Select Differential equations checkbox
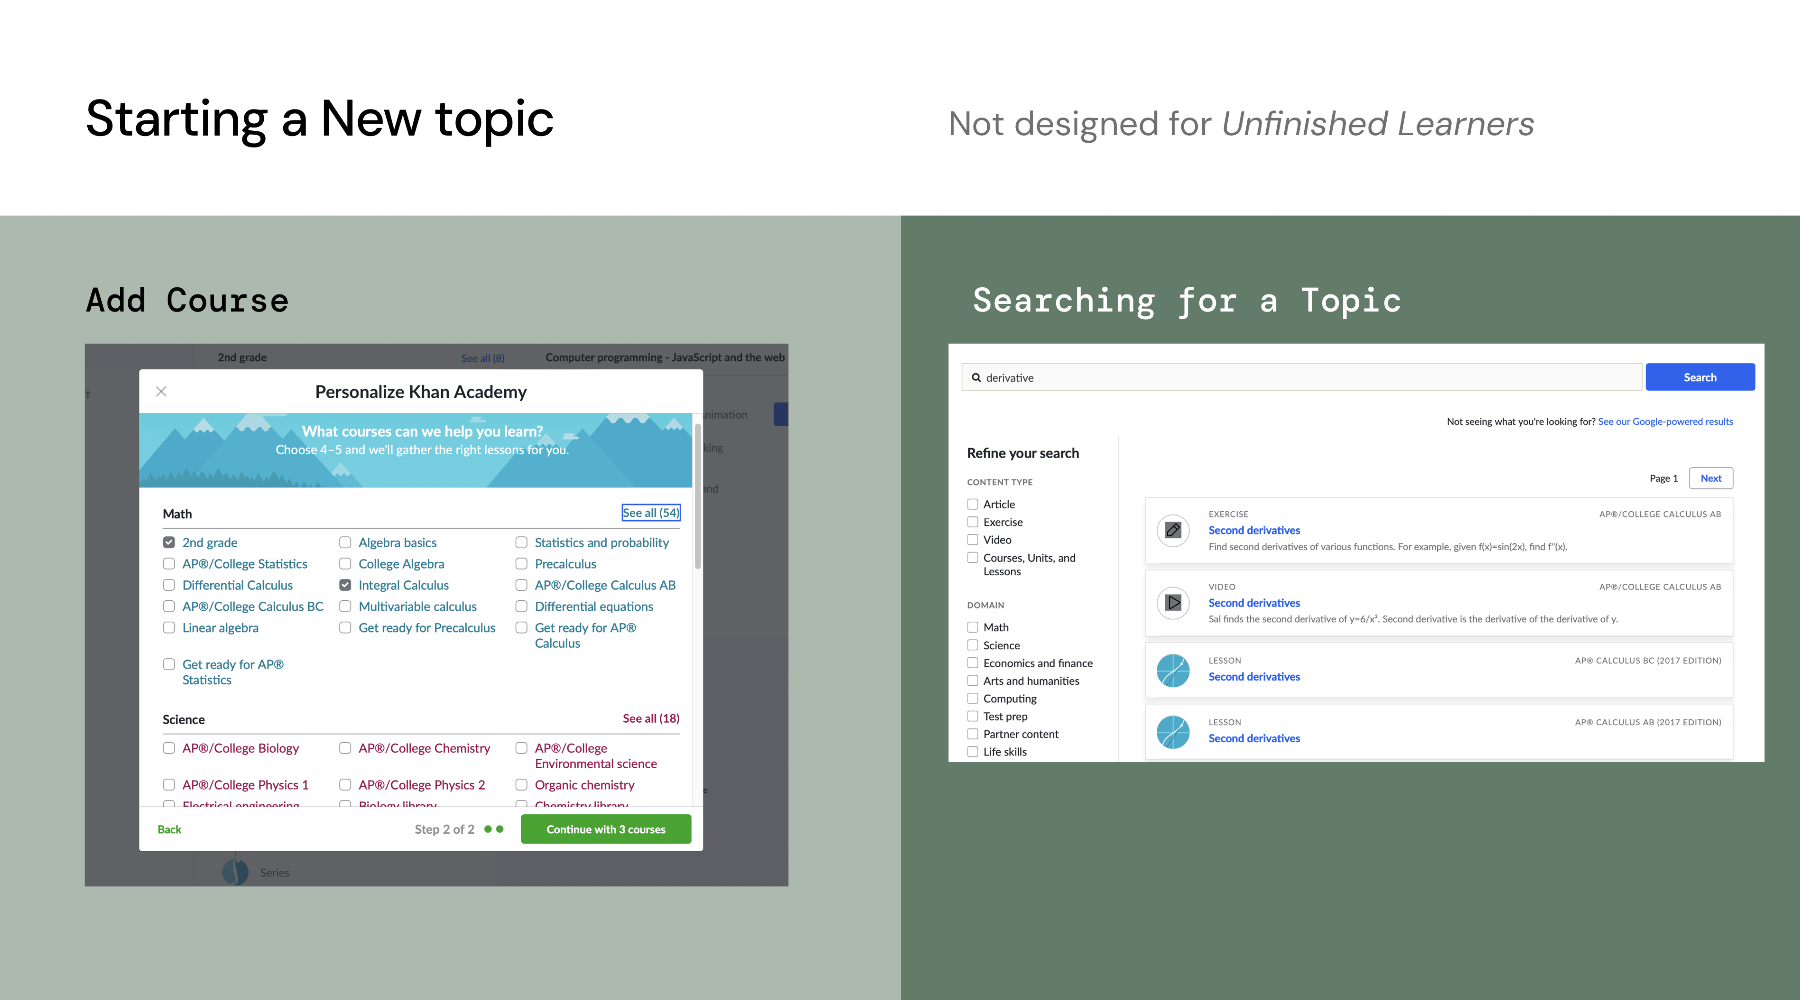Viewport: 1800px width, 1000px height. 521,606
